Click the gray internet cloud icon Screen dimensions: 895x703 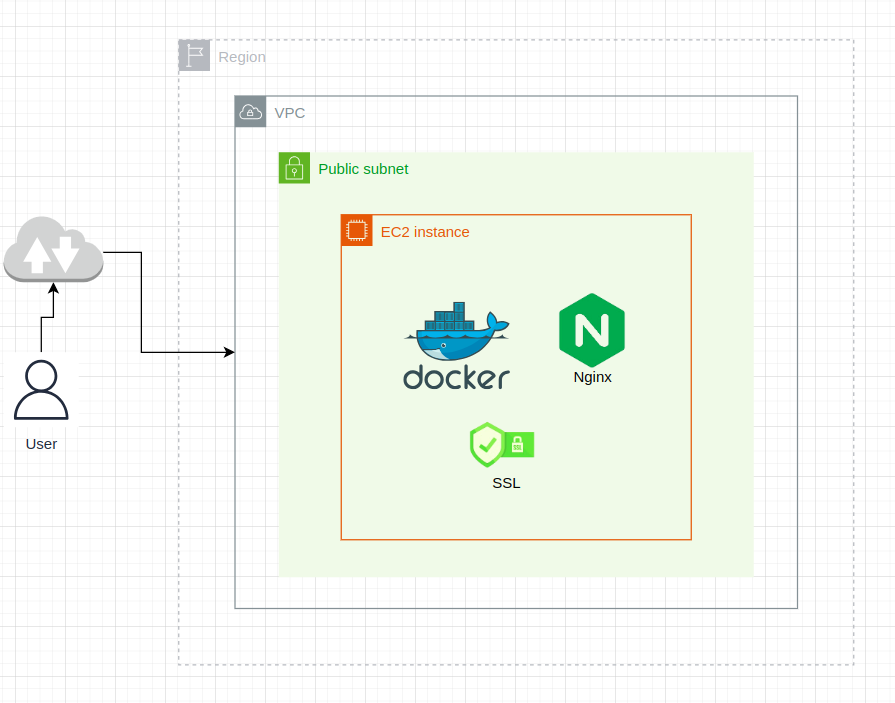click(x=53, y=249)
